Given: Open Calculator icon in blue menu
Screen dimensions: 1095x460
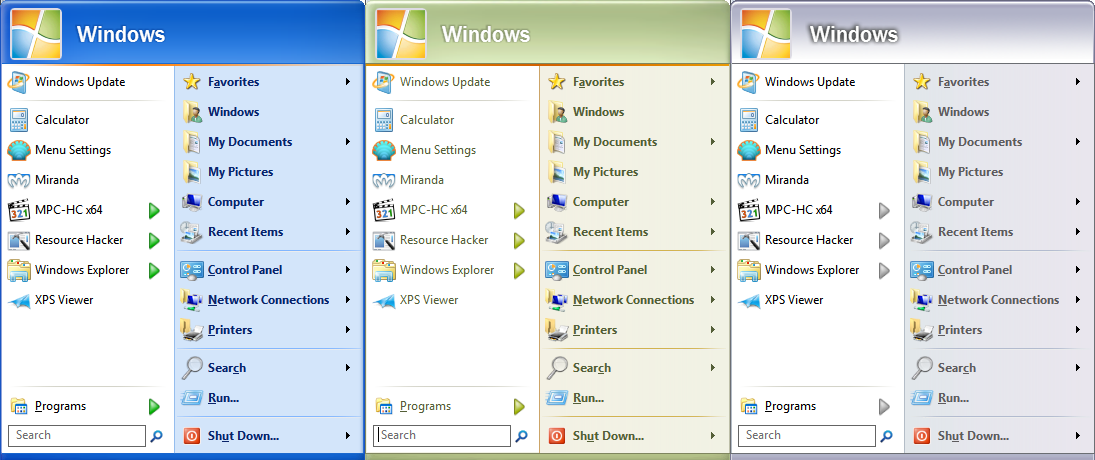Looking at the screenshot, I should pyautogui.click(x=19, y=120).
